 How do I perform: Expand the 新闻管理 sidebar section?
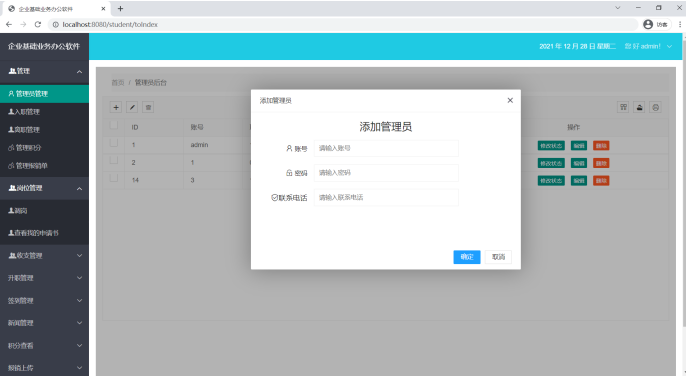tap(44, 323)
